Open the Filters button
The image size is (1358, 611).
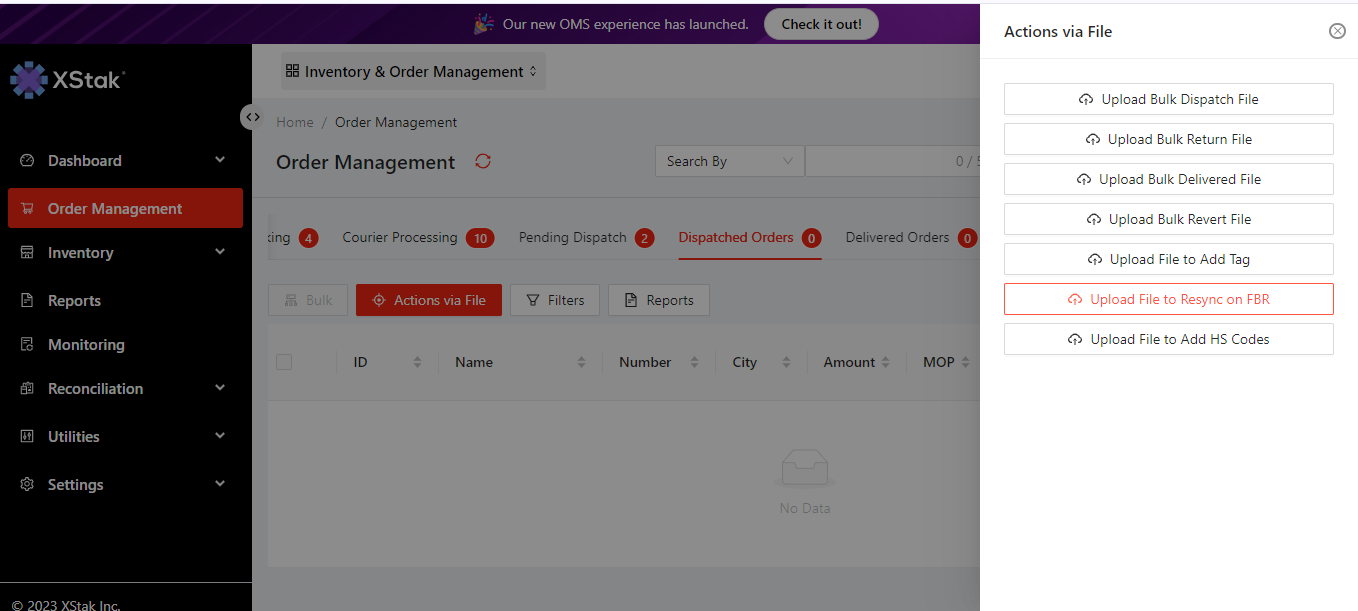[555, 300]
